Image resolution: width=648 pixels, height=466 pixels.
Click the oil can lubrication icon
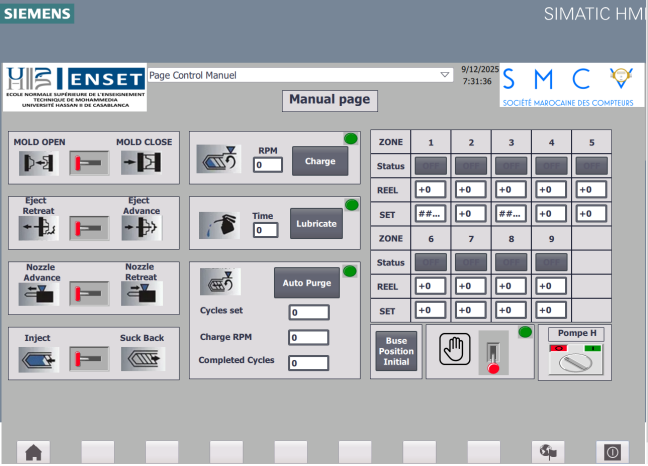(x=219, y=226)
